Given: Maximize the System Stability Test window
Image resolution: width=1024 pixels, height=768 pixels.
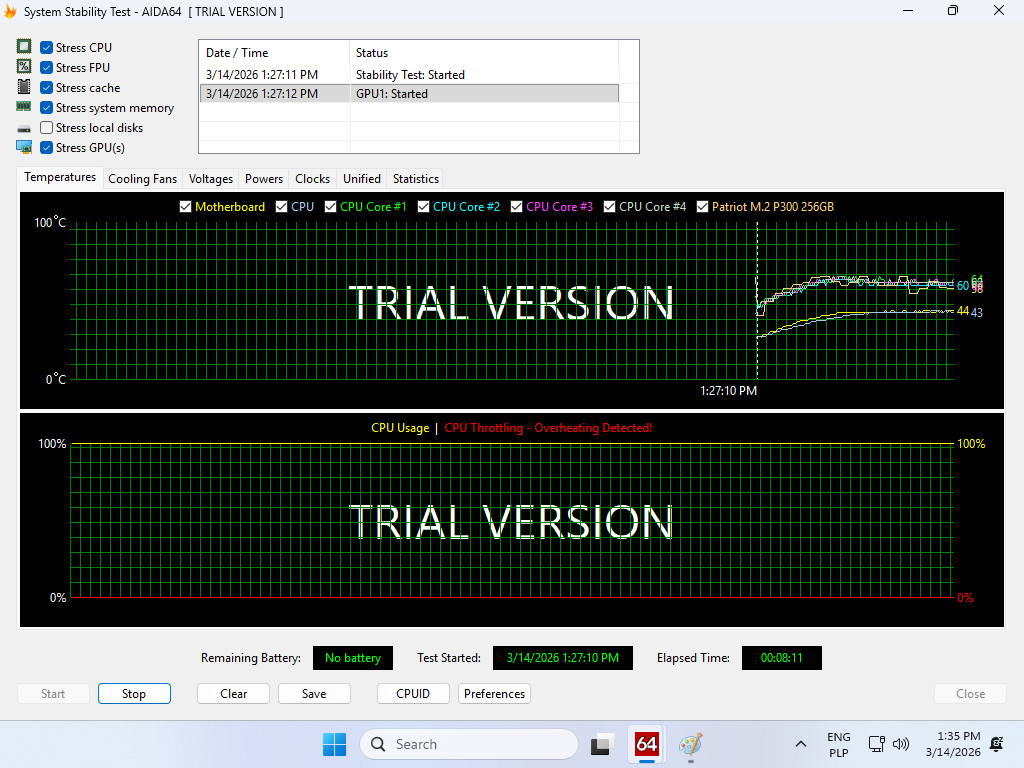Looking at the screenshot, I should point(953,10).
